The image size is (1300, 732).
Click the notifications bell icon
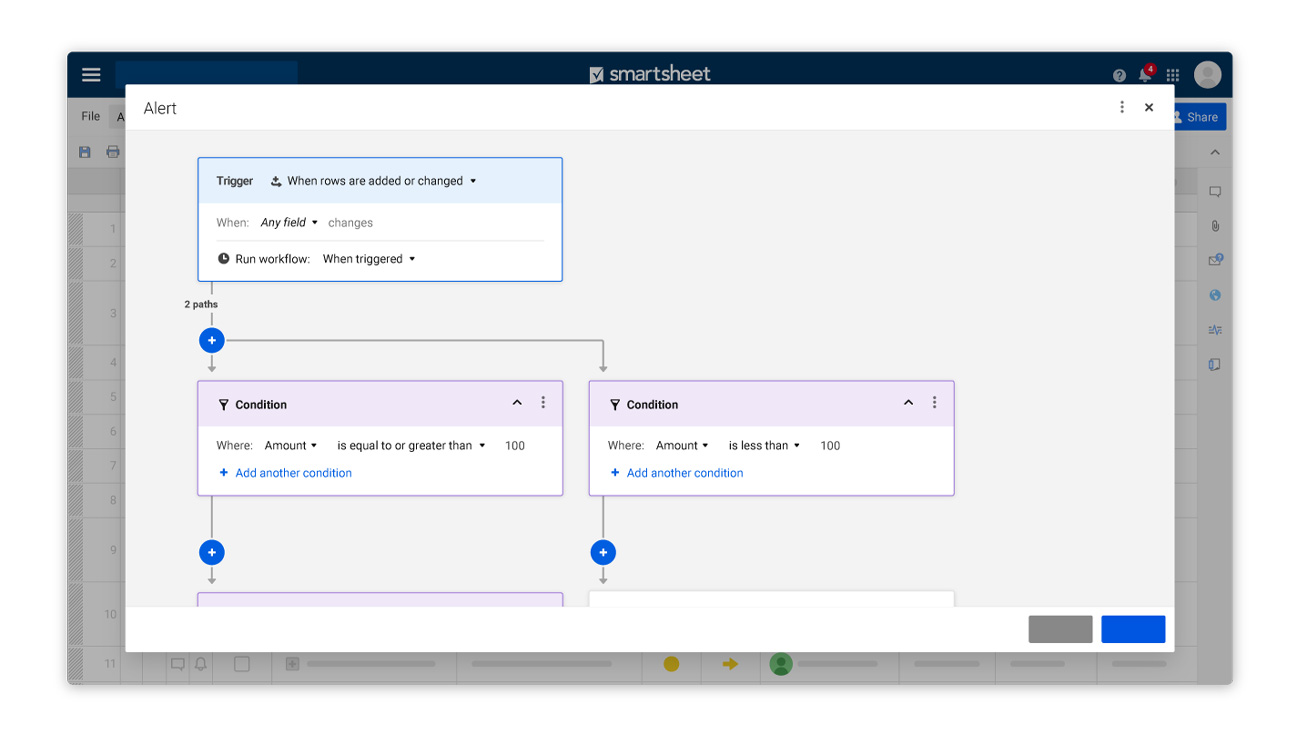point(1145,75)
